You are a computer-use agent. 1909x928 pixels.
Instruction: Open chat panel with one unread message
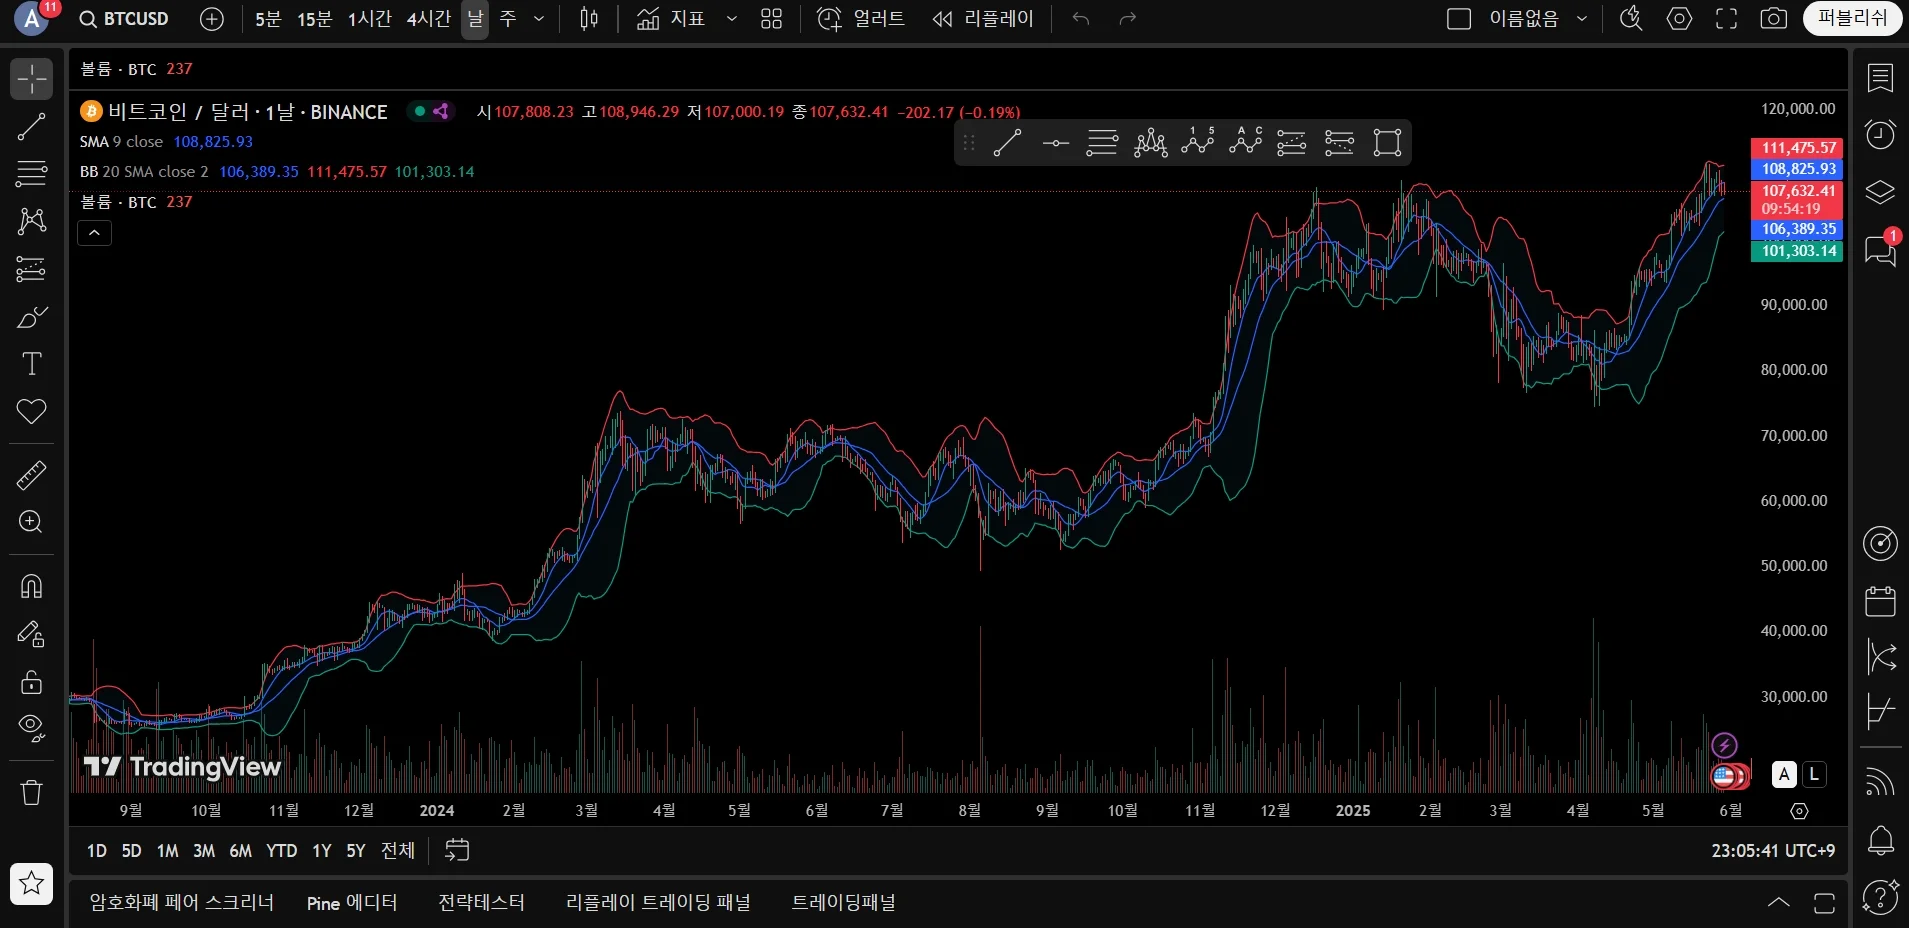(1881, 249)
